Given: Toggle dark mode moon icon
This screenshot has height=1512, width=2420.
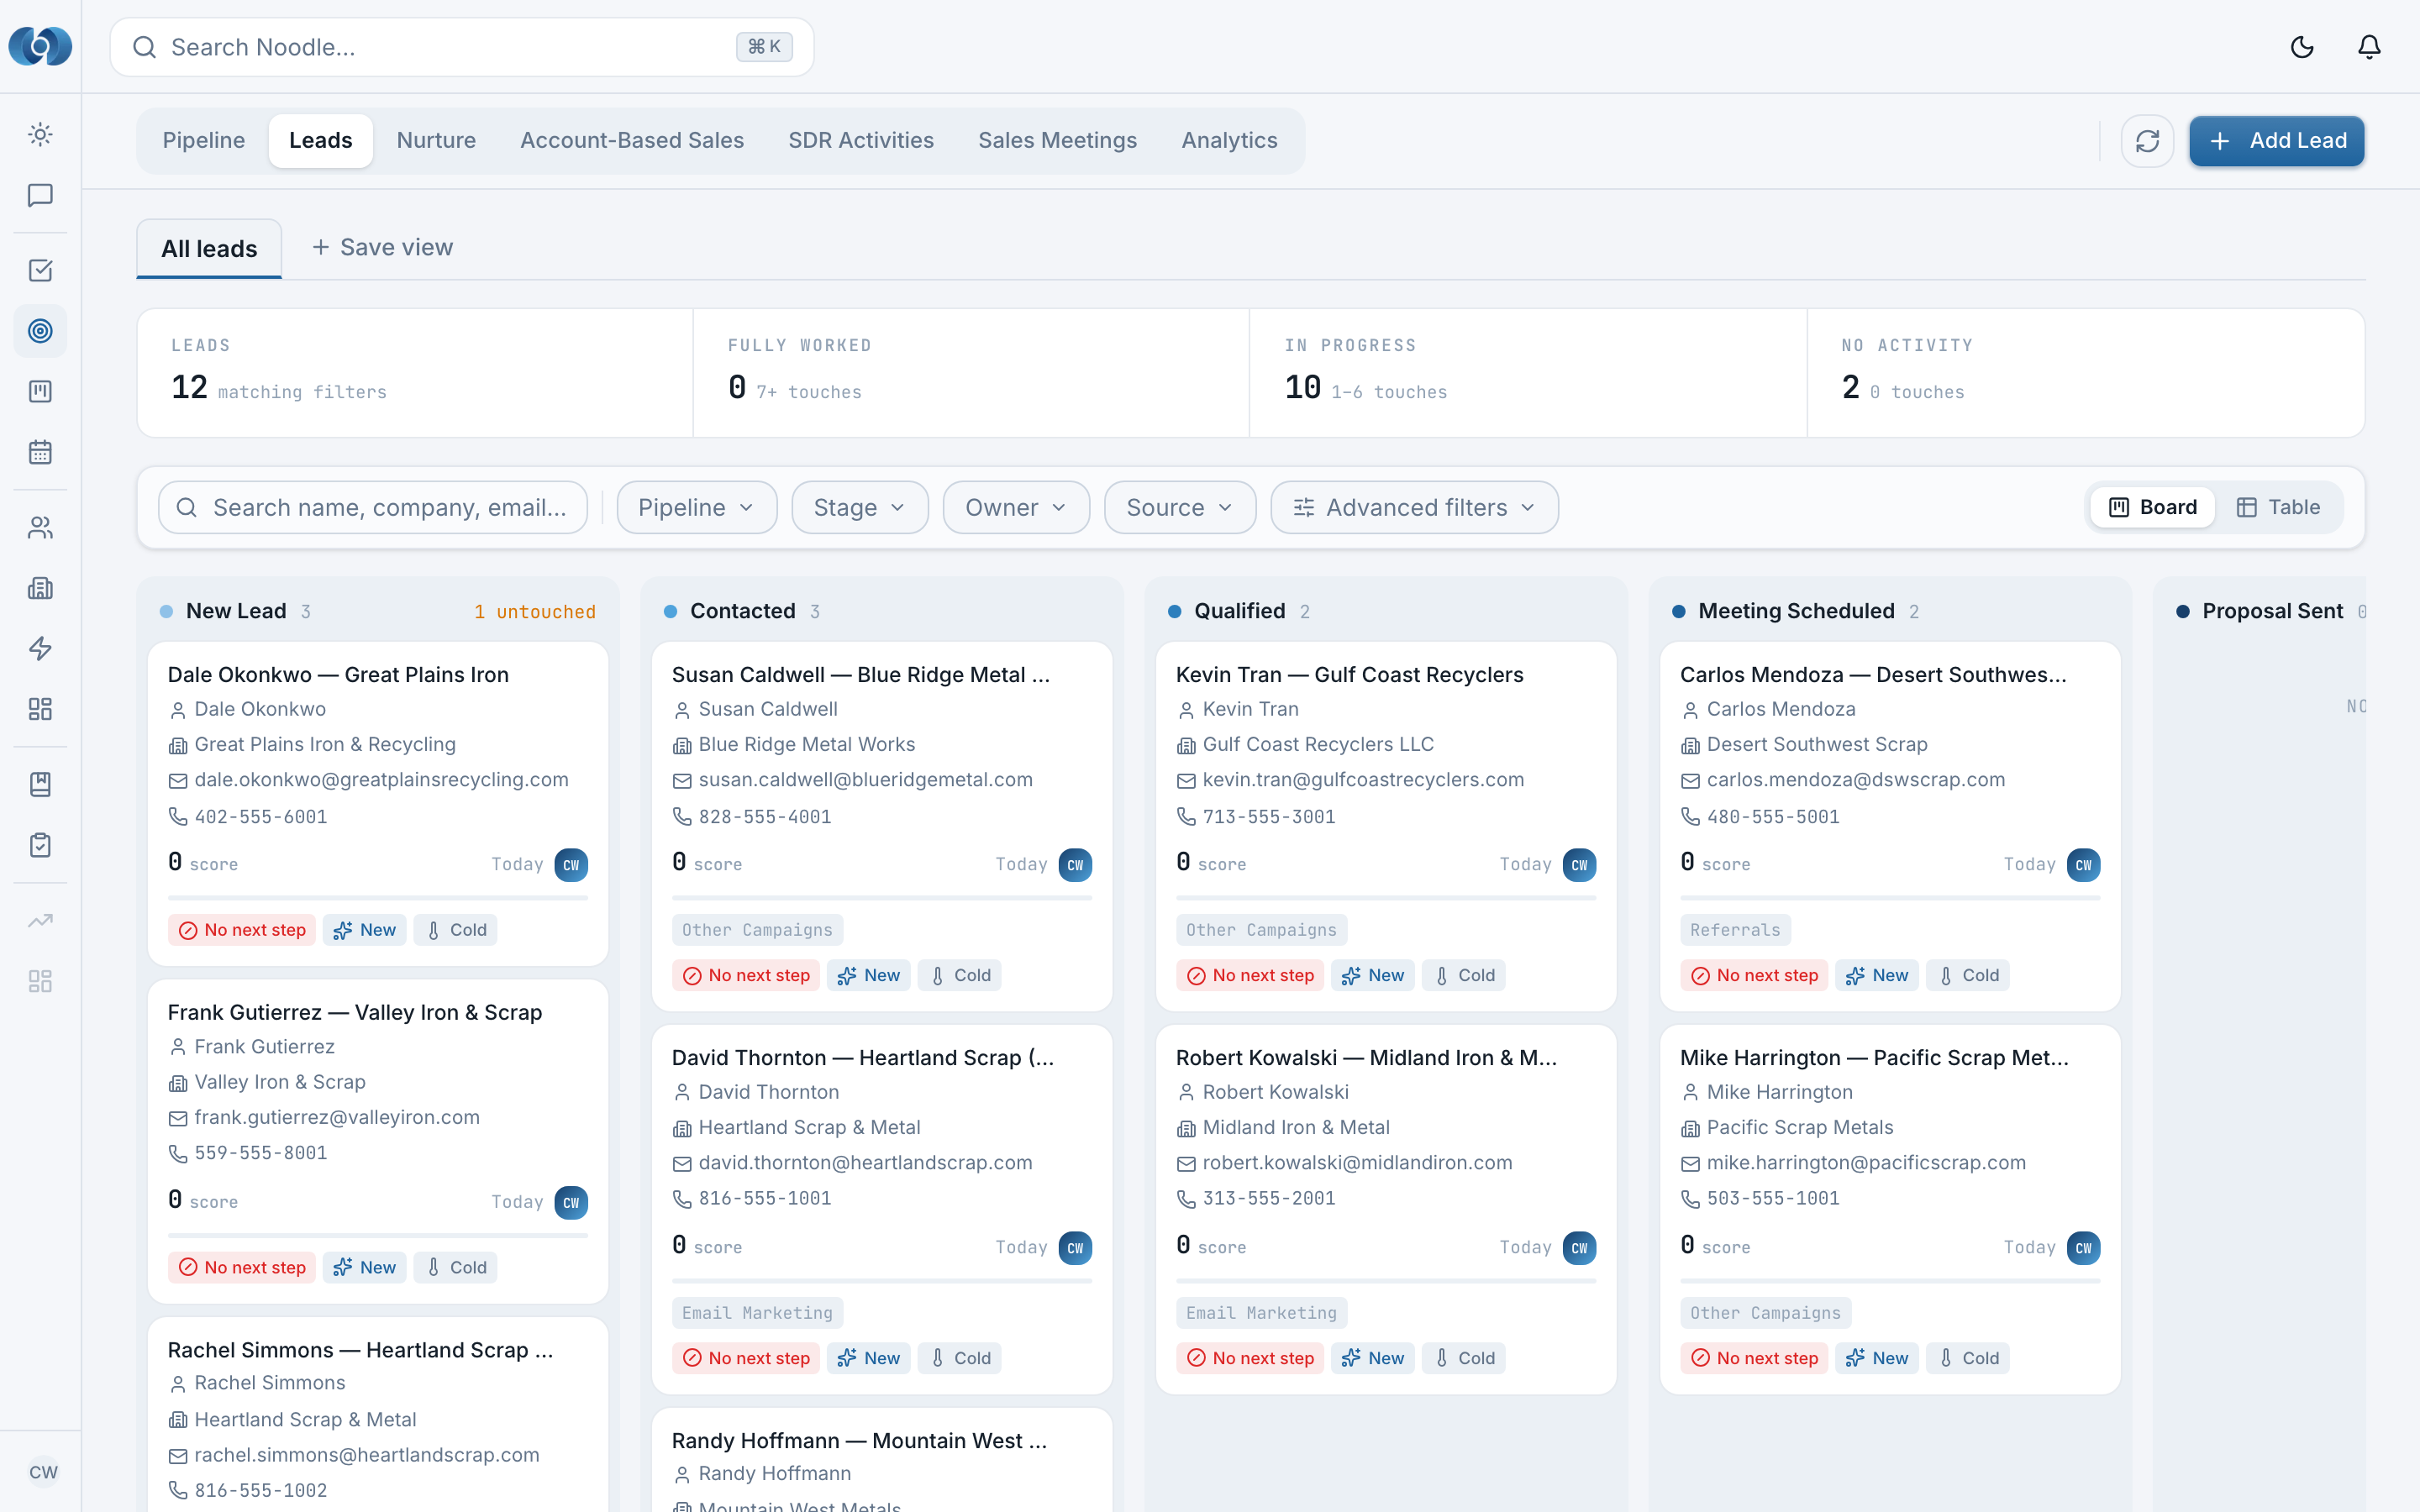Looking at the screenshot, I should tap(2302, 47).
